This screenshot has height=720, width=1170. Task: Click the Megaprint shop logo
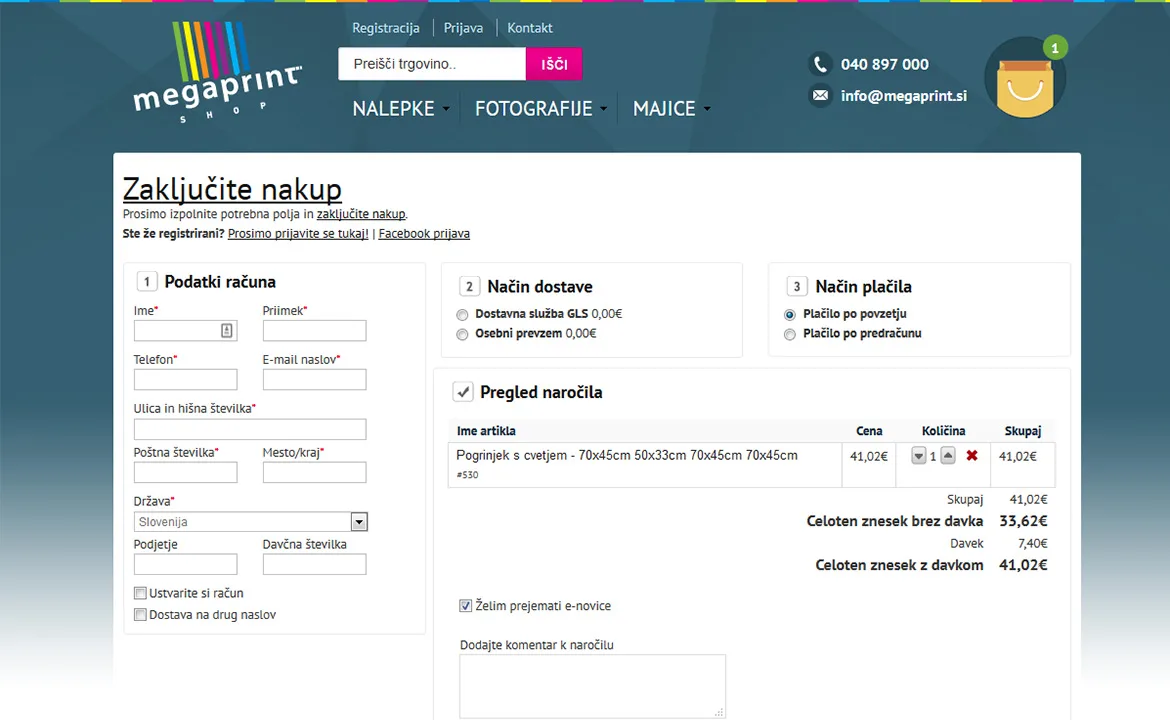[217, 72]
